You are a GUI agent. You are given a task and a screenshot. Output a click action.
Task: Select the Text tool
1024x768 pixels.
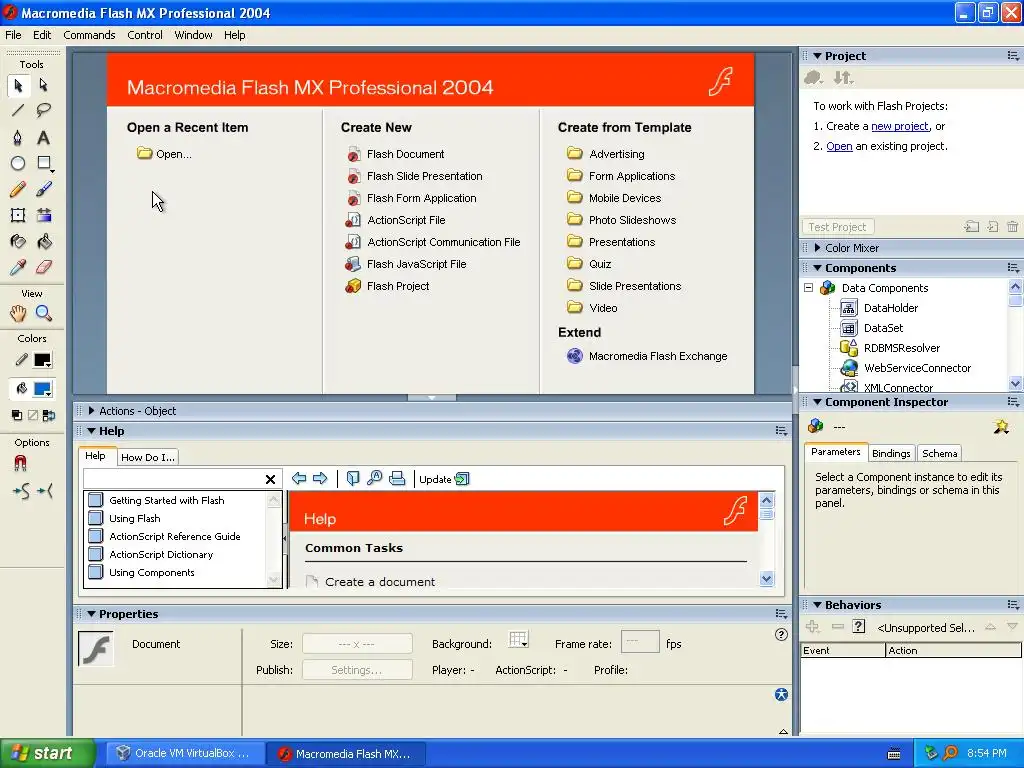[x=44, y=137]
